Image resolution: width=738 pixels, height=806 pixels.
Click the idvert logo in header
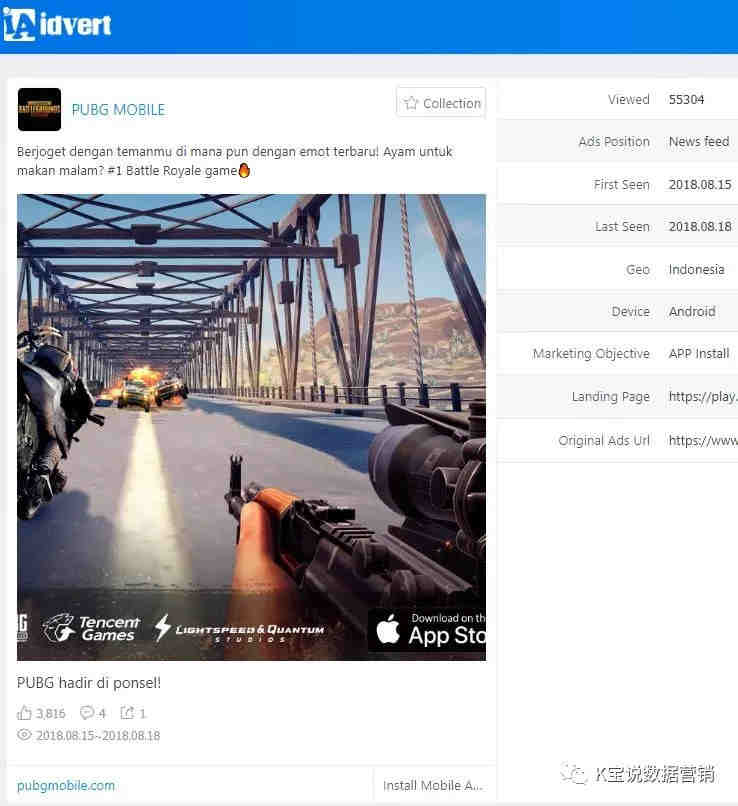click(x=57, y=25)
